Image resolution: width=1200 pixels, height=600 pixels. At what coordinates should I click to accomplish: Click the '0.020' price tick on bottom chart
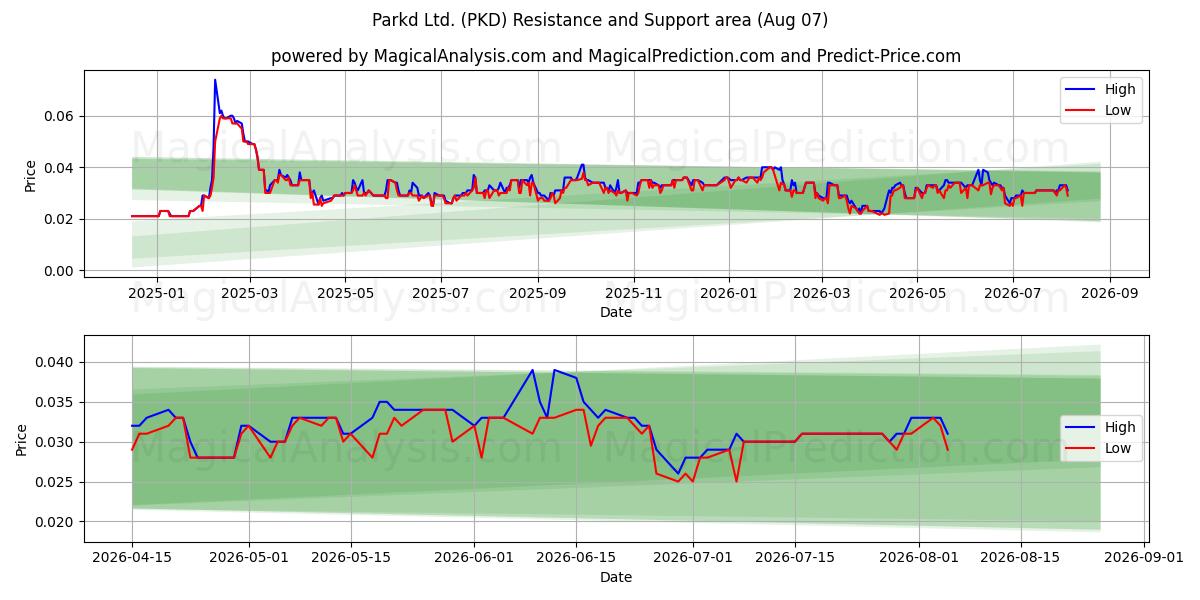[55, 522]
